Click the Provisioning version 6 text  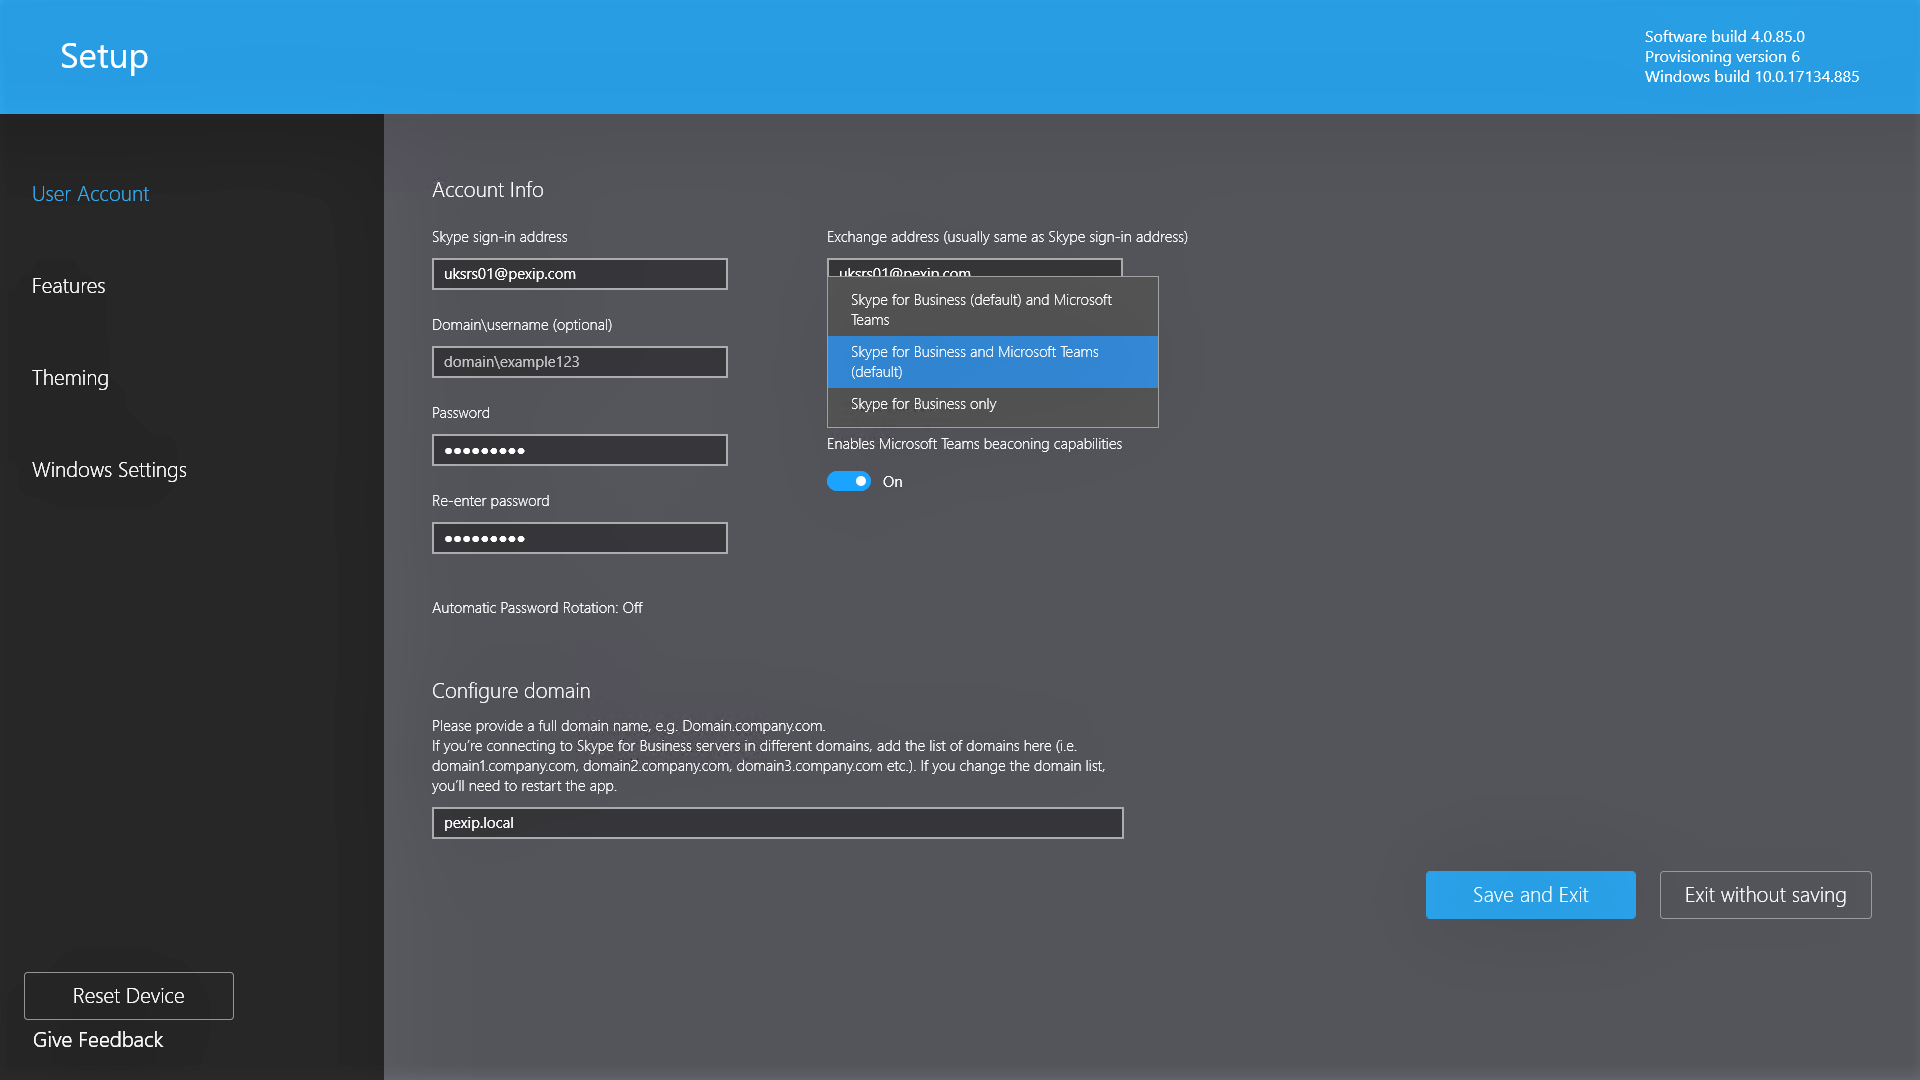tap(1722, 57)
